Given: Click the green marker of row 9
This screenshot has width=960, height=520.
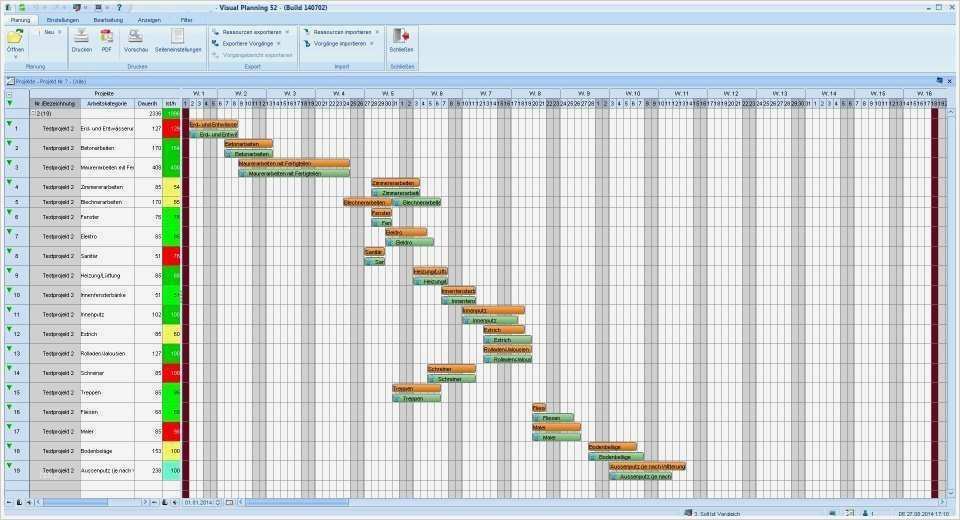Looking at the screenshot, I should [9, 270].
